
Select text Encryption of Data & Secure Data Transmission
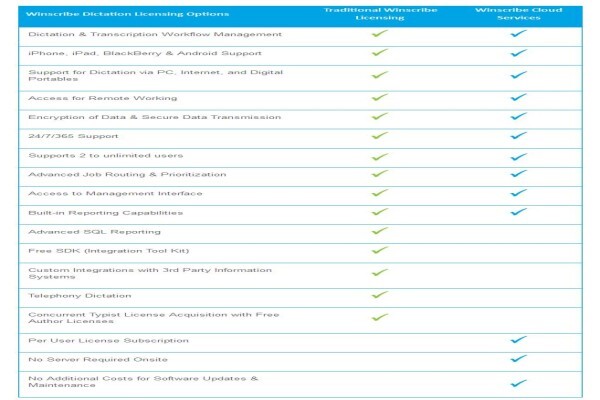[x=155, y=117]
